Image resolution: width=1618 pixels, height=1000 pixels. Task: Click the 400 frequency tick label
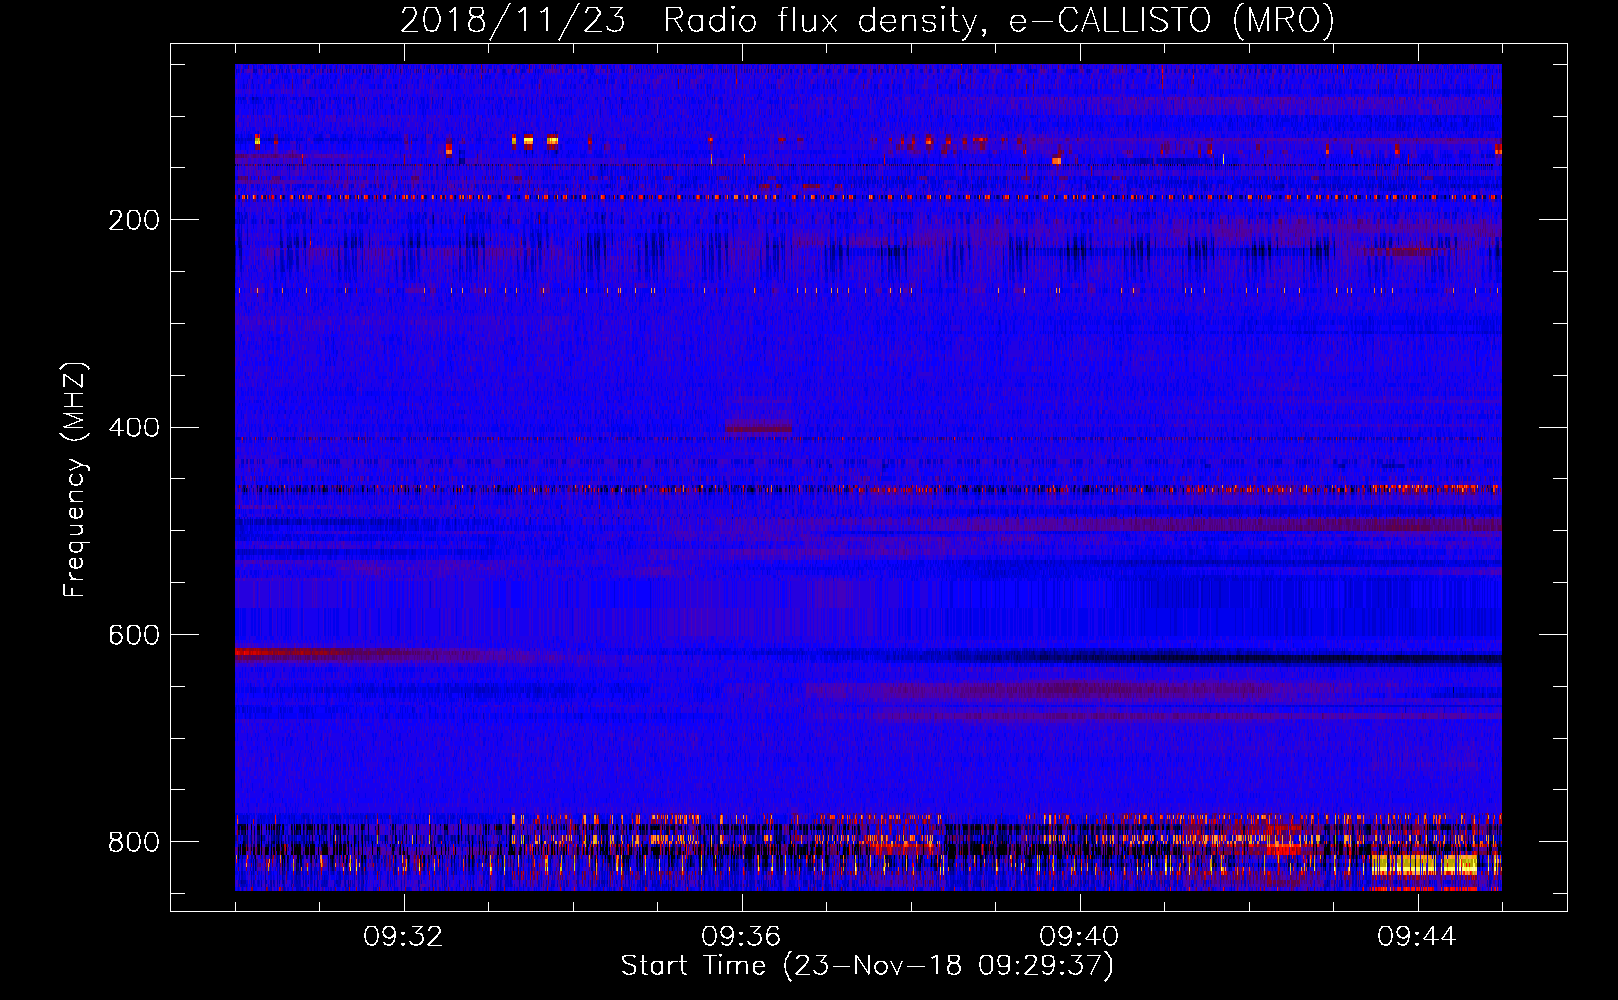[134, 428]
